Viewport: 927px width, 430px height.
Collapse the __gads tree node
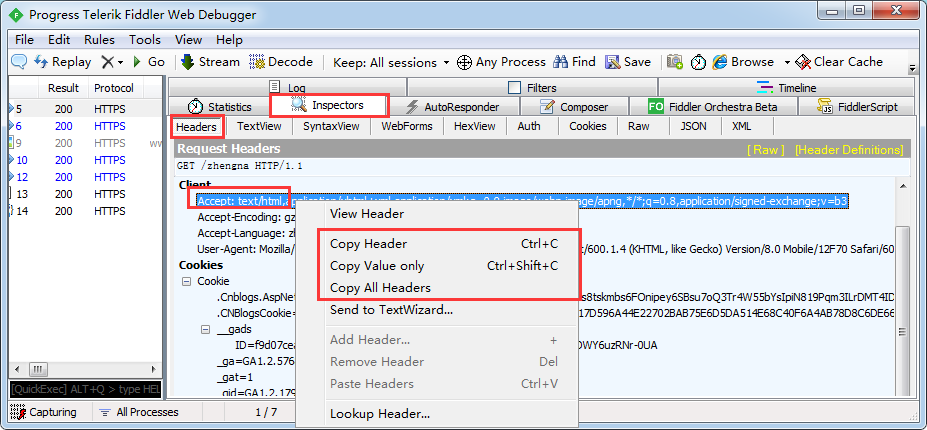205,329
